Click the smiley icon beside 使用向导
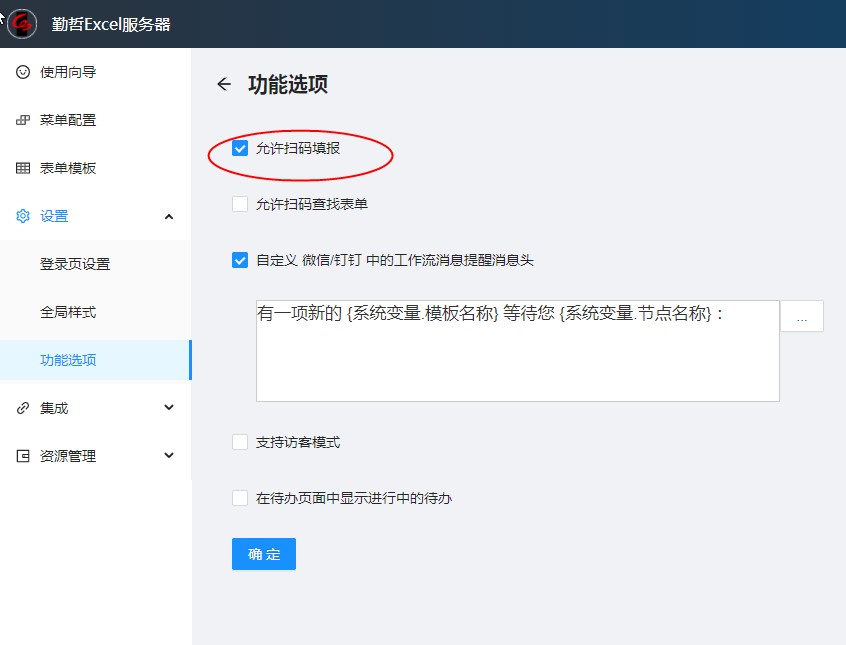 (x=23, y=72)
